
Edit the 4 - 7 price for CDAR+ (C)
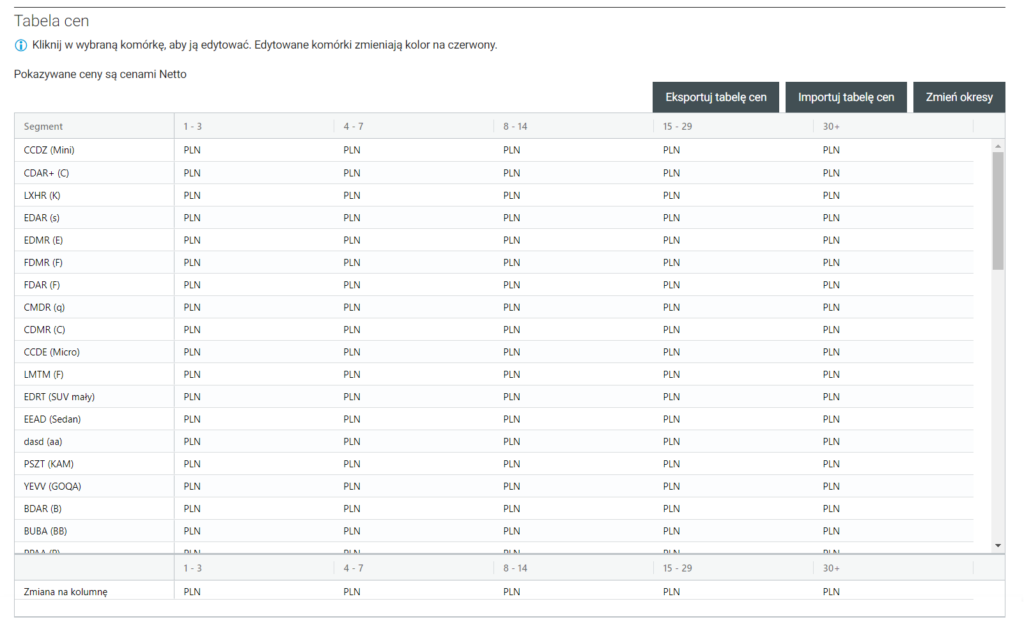click(x=414, y=173)
